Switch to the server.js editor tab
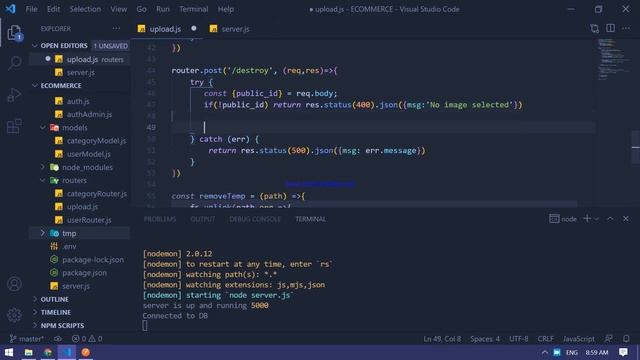This screenshot has height=360, width=640. (x=229, y=29)
